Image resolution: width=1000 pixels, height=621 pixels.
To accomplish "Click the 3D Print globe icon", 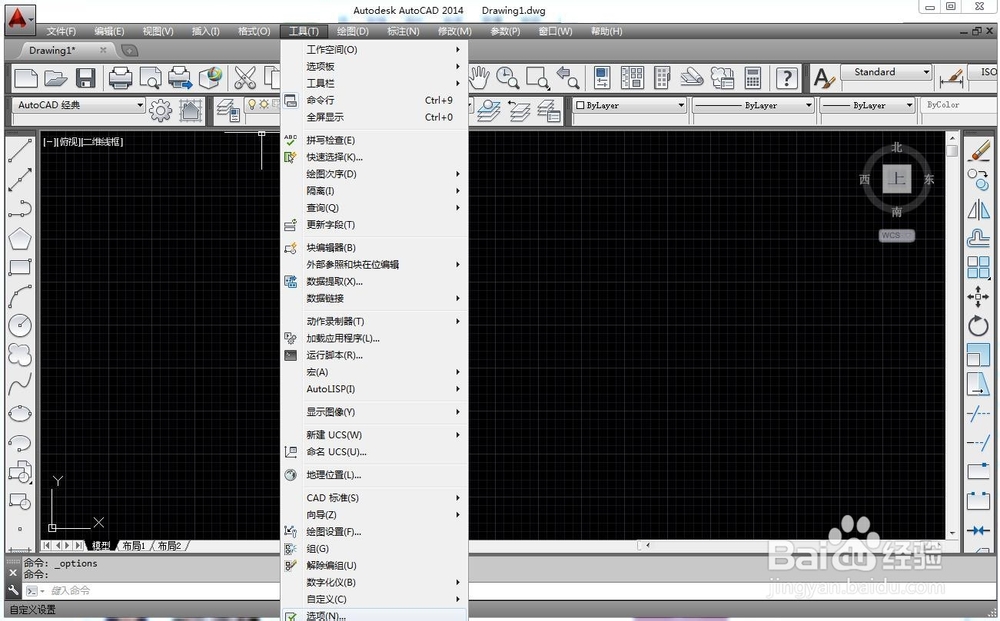I will tap(210, 78).
